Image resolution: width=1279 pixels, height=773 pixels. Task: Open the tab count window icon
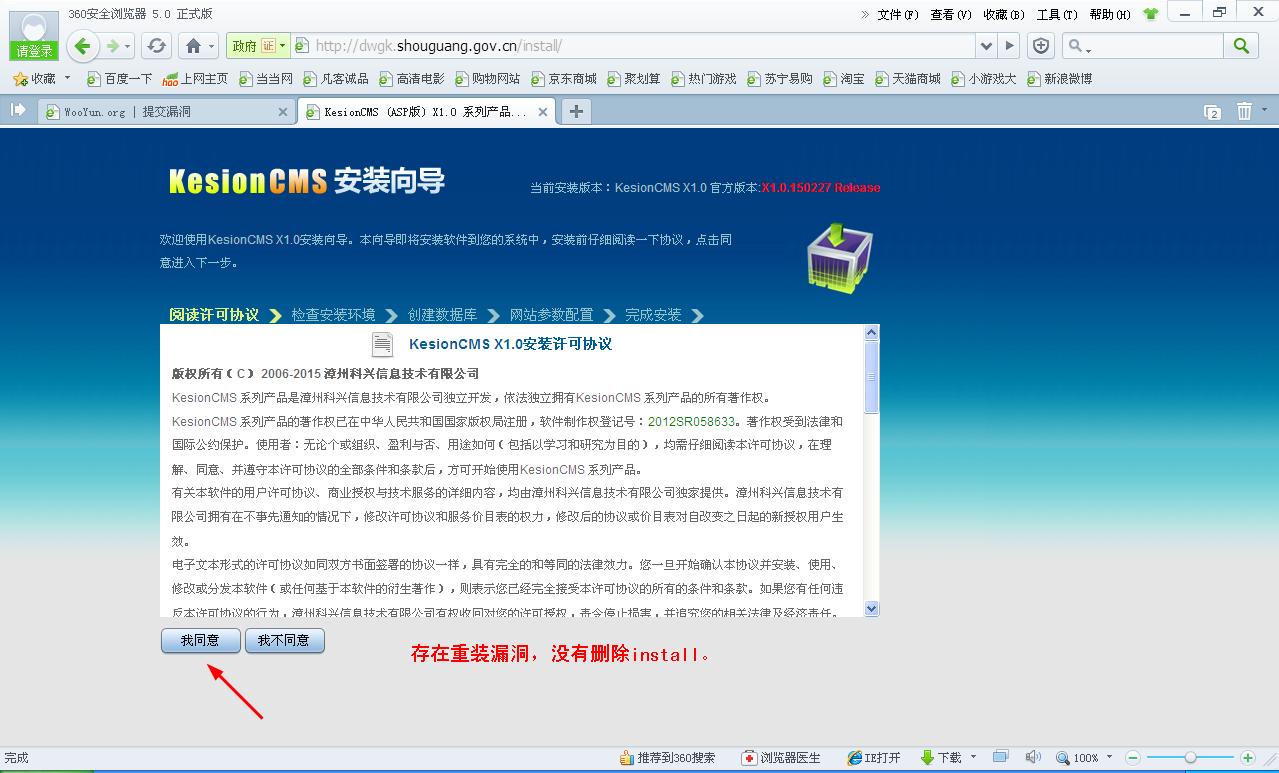point(1212,112)
